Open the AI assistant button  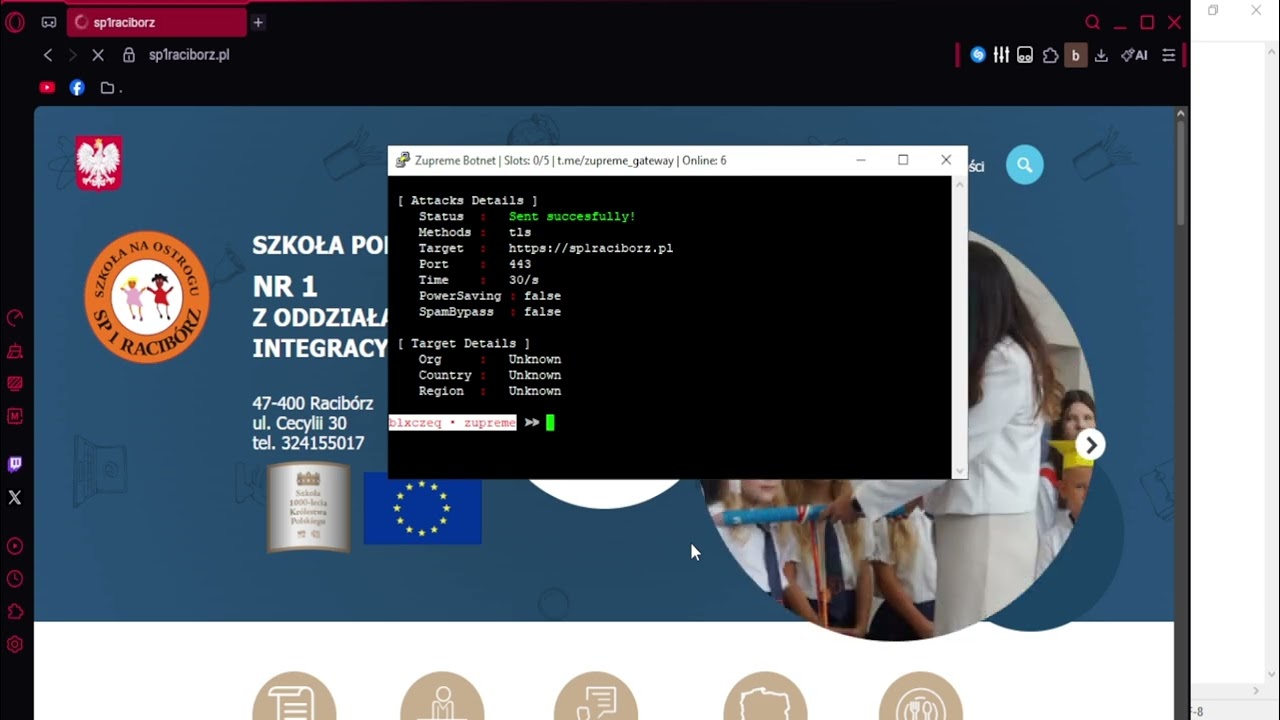(x=1134, y=55)
